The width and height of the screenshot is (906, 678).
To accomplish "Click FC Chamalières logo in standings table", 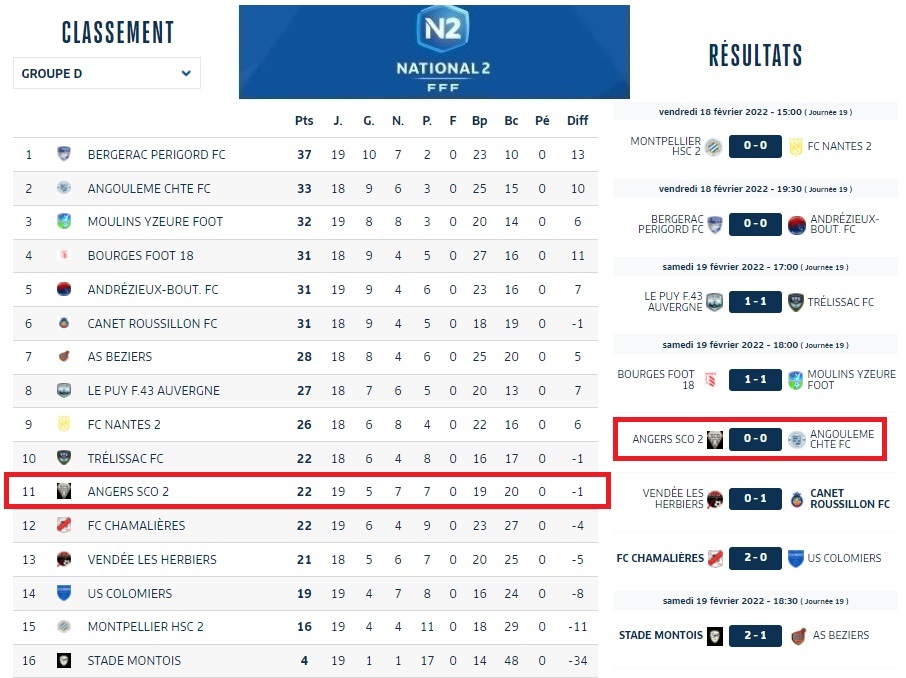I will pyautogui.click(x=64, y=525).
